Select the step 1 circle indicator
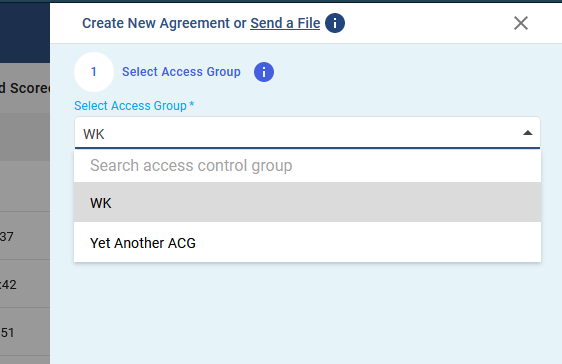The height and width of the screenshot is (364, 562). click(94, 72)
